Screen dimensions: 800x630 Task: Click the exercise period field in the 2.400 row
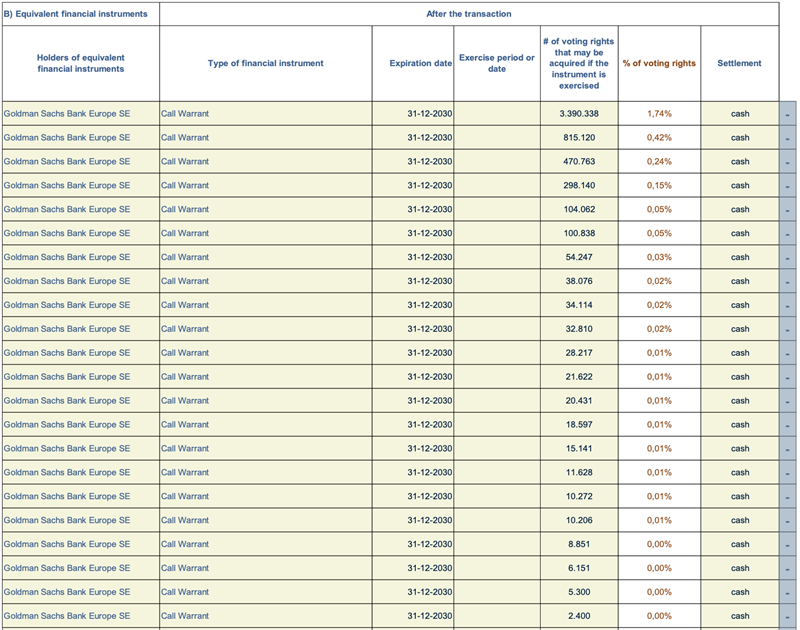(497, 616)
